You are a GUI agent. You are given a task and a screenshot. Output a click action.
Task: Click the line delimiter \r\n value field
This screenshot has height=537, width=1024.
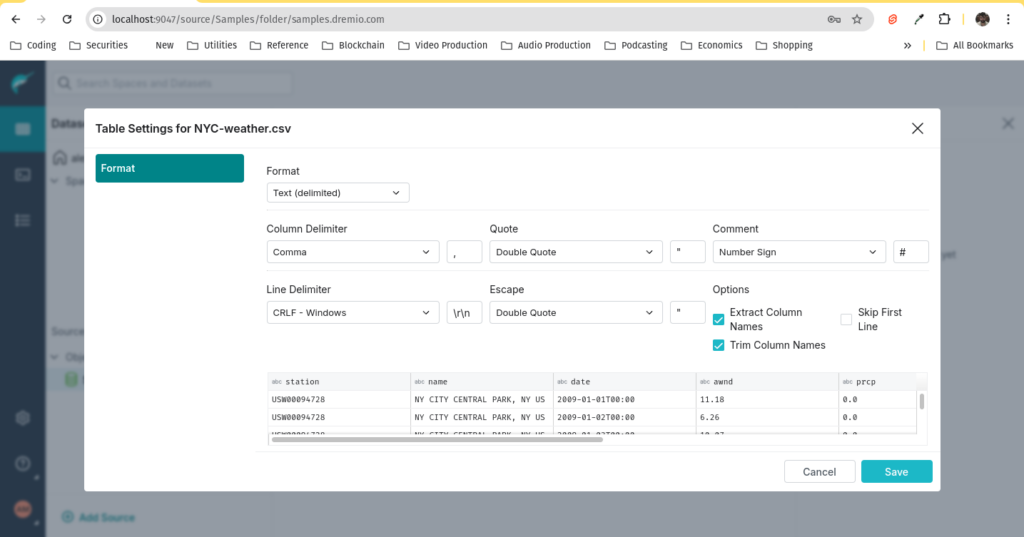pos(464,312)
